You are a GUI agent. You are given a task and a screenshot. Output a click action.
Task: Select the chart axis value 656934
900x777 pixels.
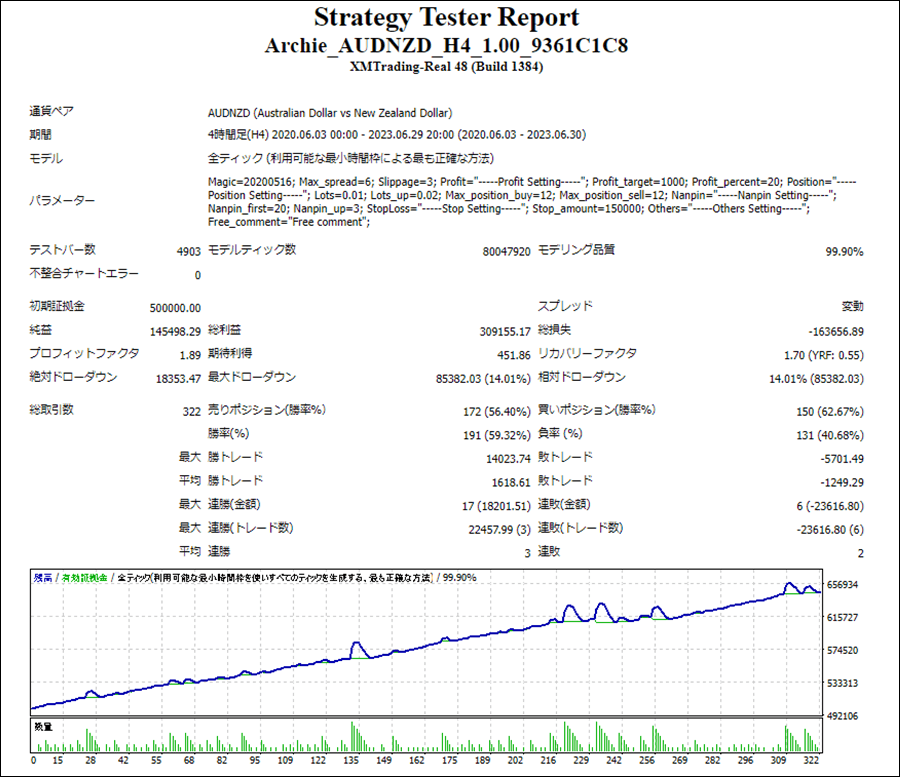843,584
